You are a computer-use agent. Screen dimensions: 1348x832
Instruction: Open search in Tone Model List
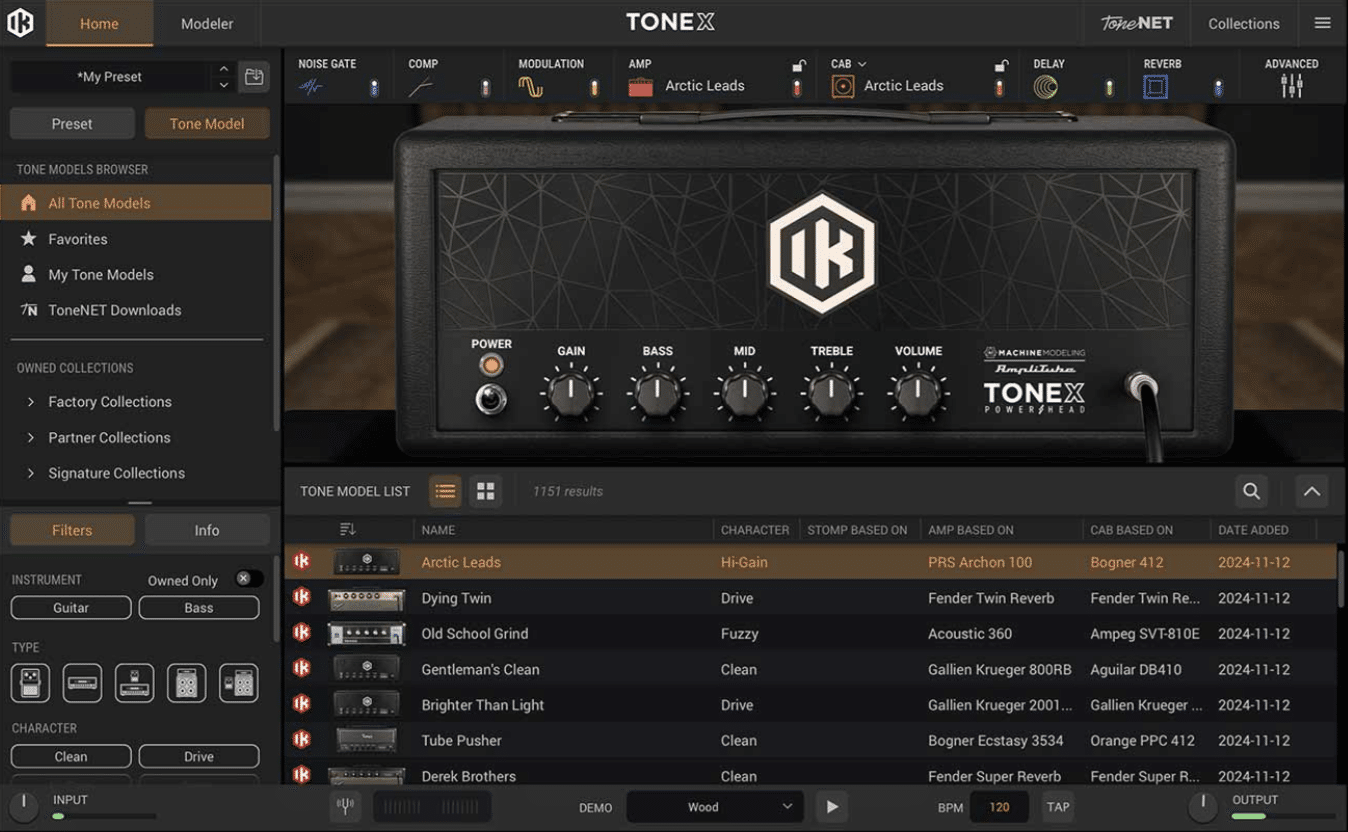click(x=1251, y=491)
